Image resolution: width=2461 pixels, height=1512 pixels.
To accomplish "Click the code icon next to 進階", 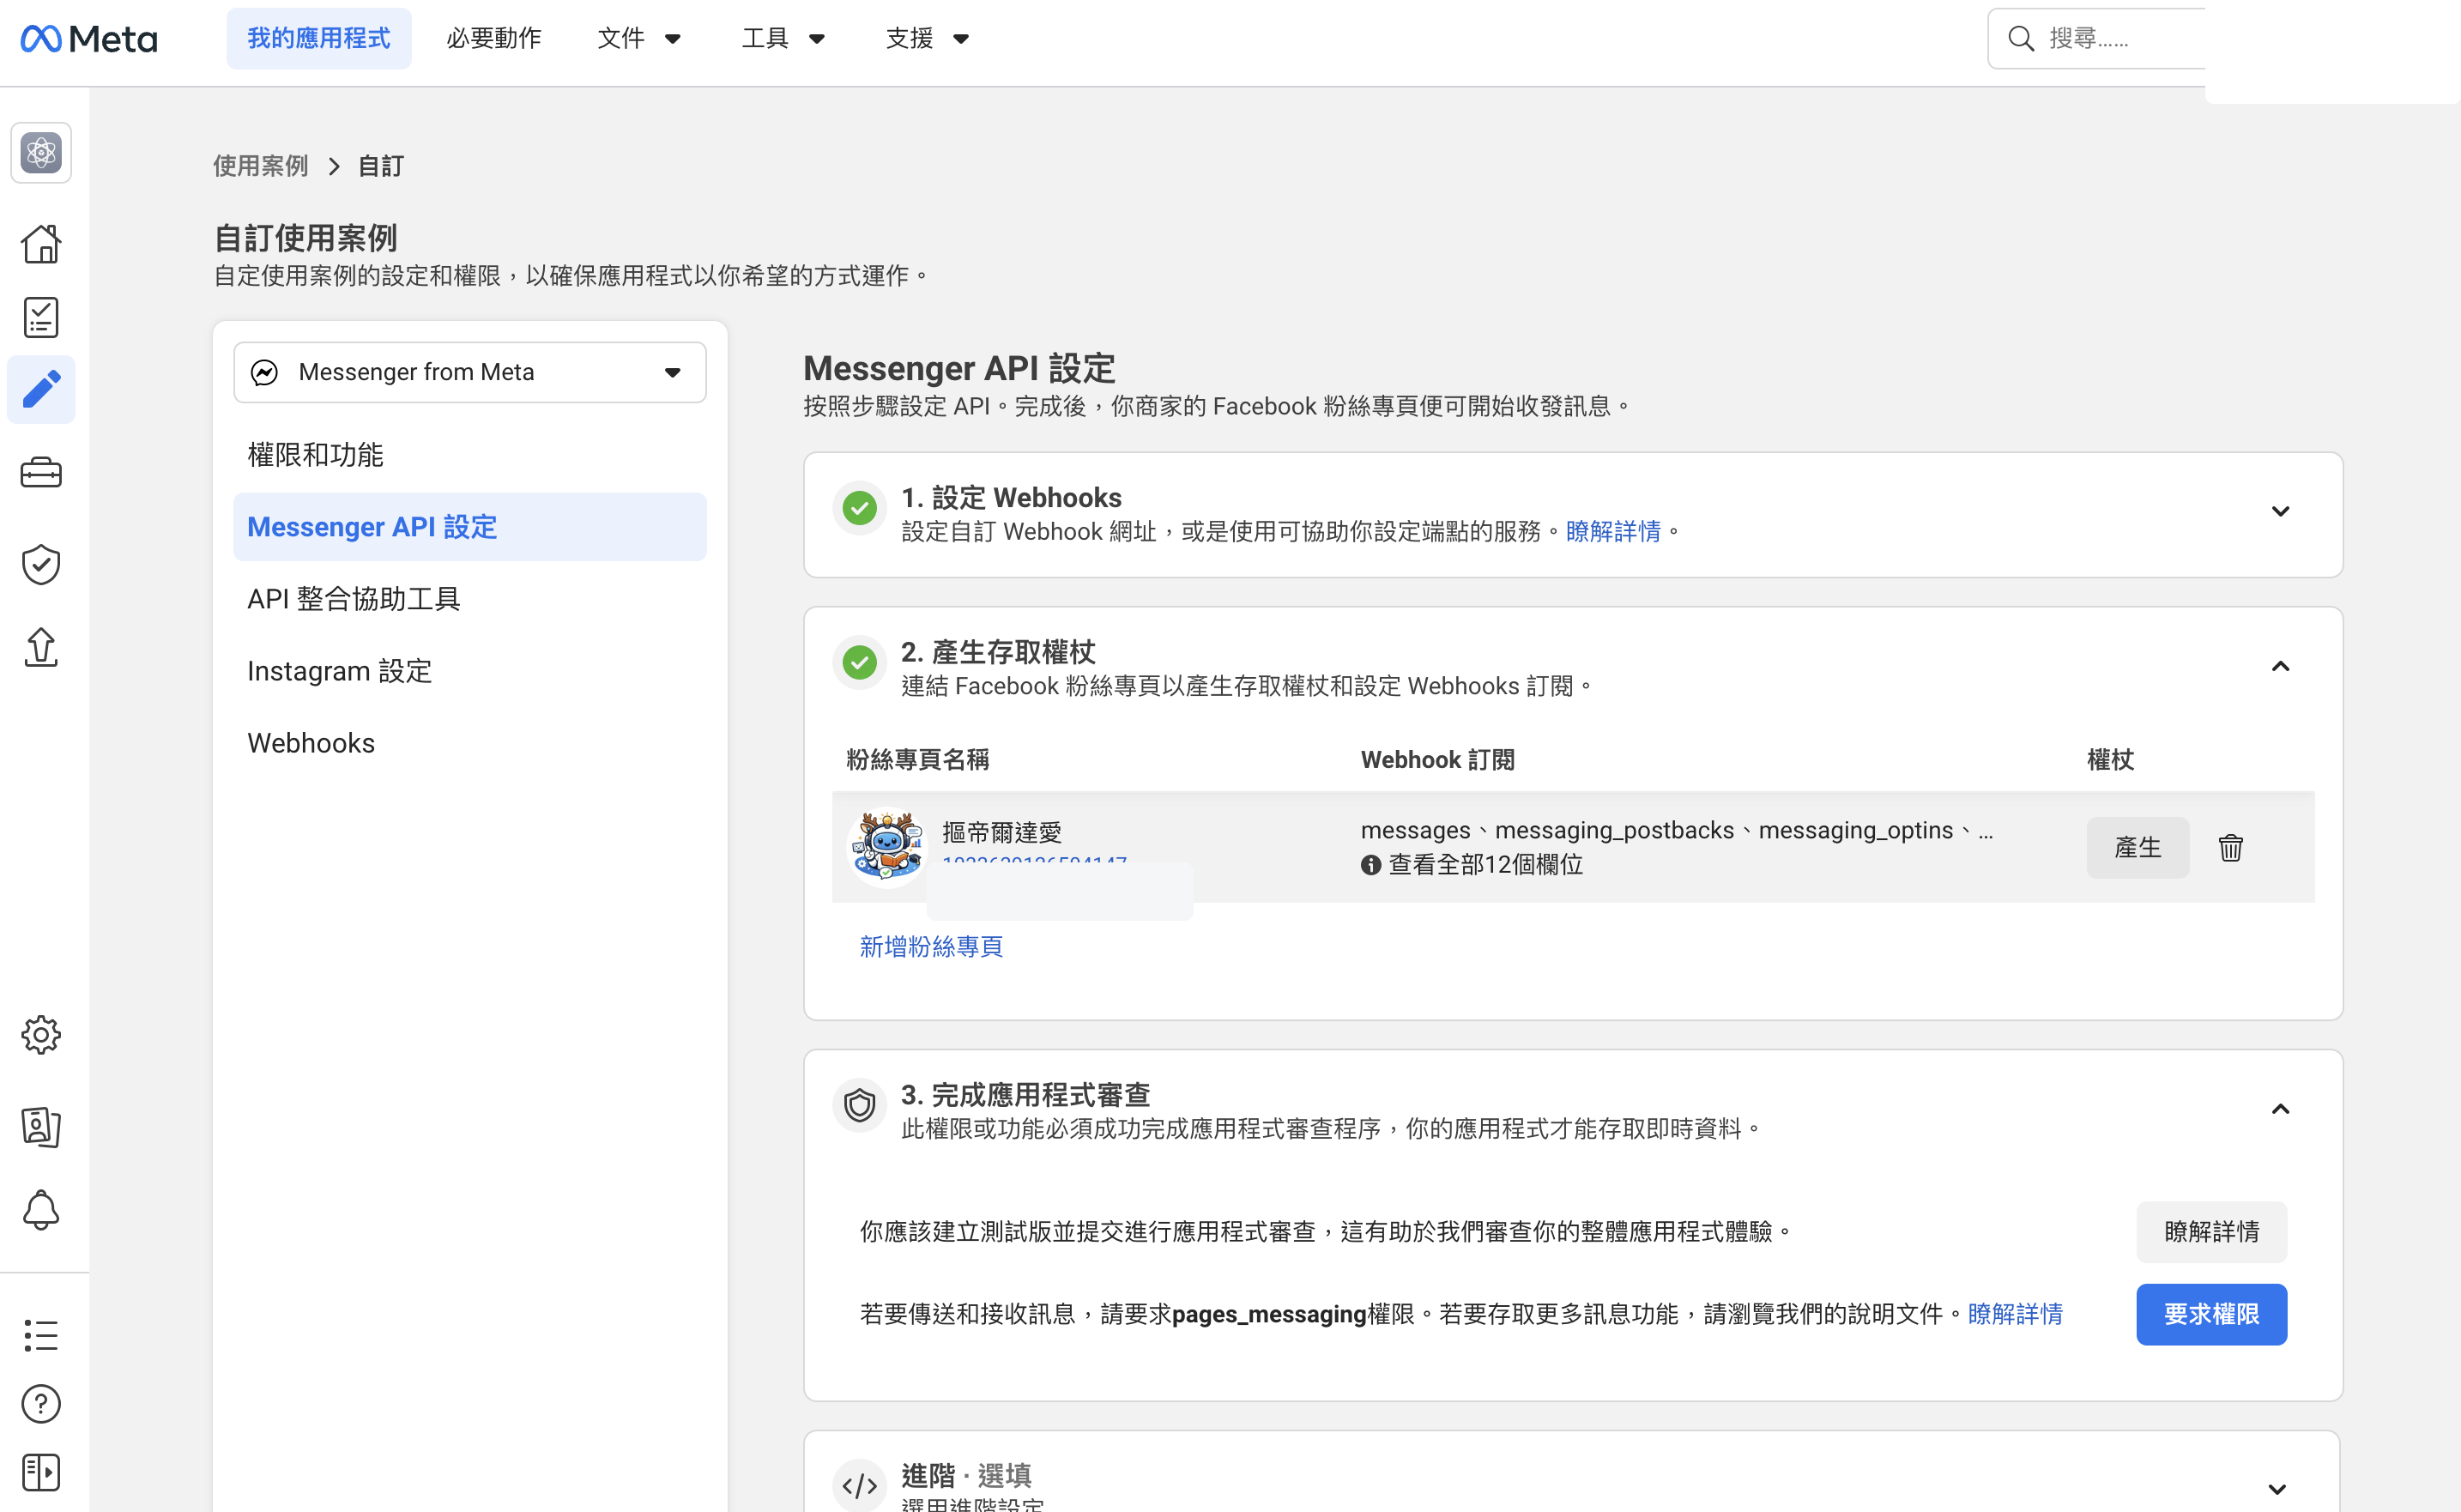I will [859, 1485].
